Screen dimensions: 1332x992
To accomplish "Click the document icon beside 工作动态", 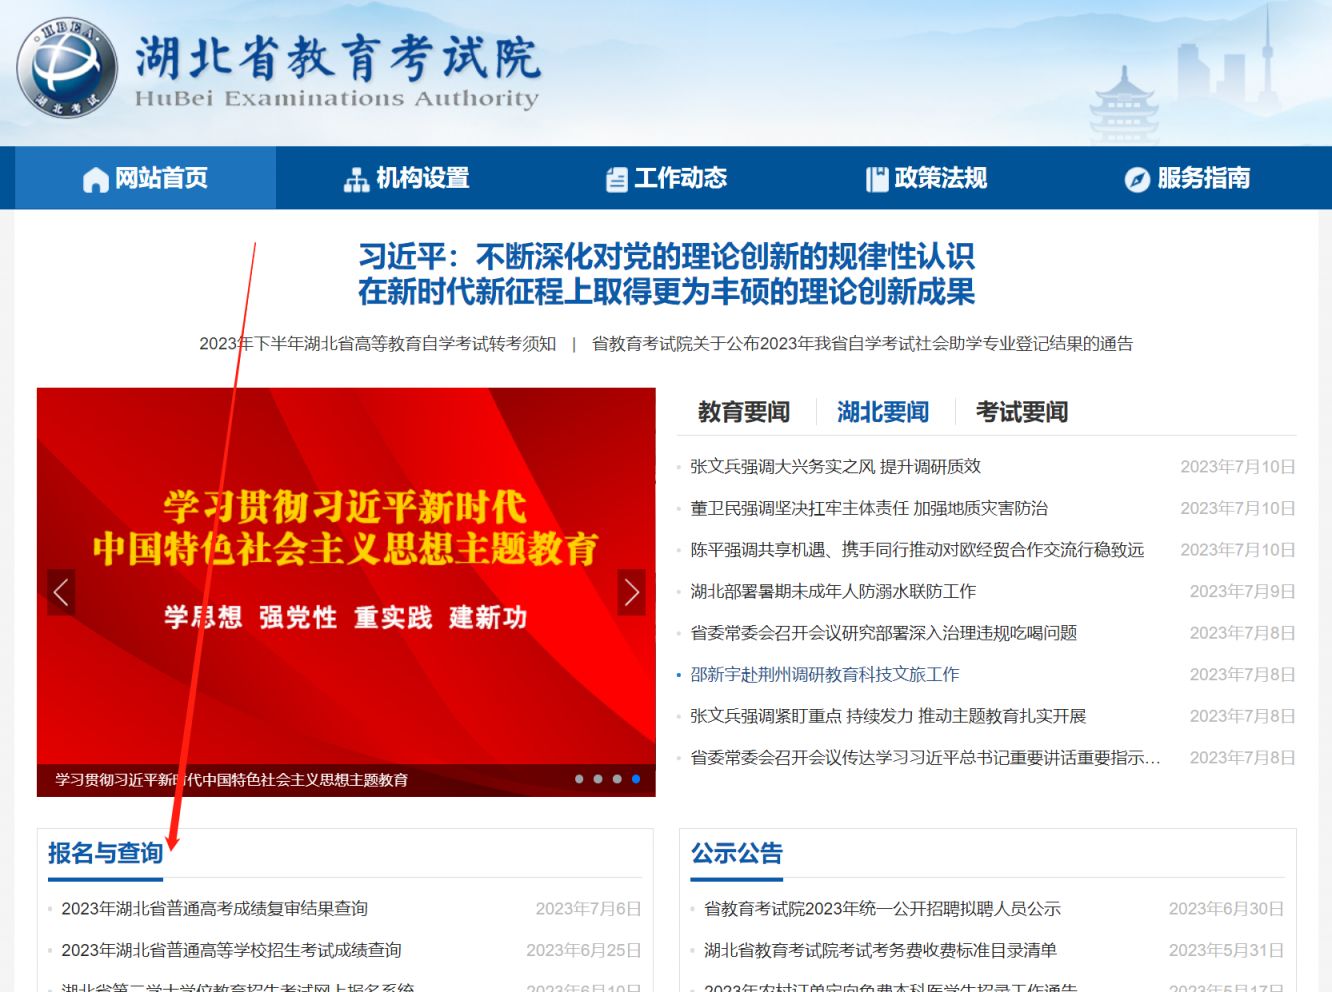I will coord(617,180).
